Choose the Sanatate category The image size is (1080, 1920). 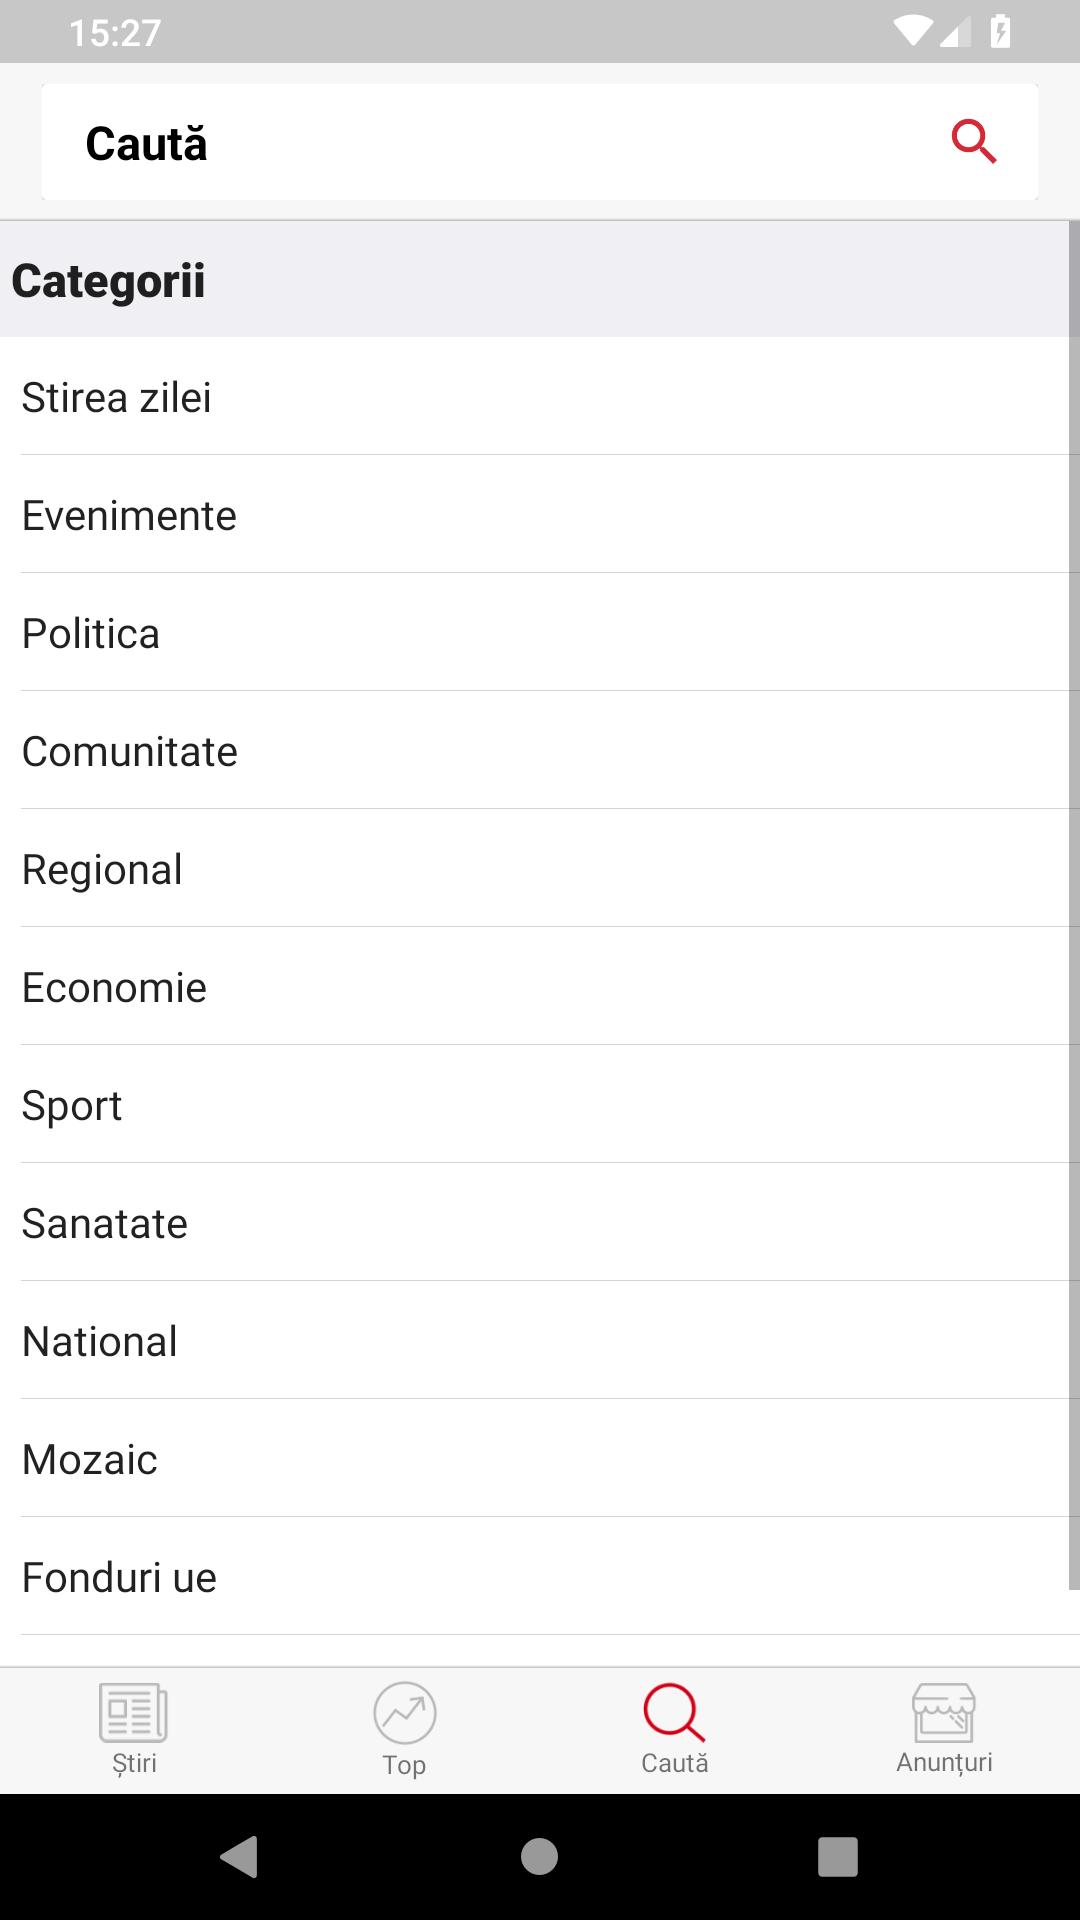(x=540, y=1222)
